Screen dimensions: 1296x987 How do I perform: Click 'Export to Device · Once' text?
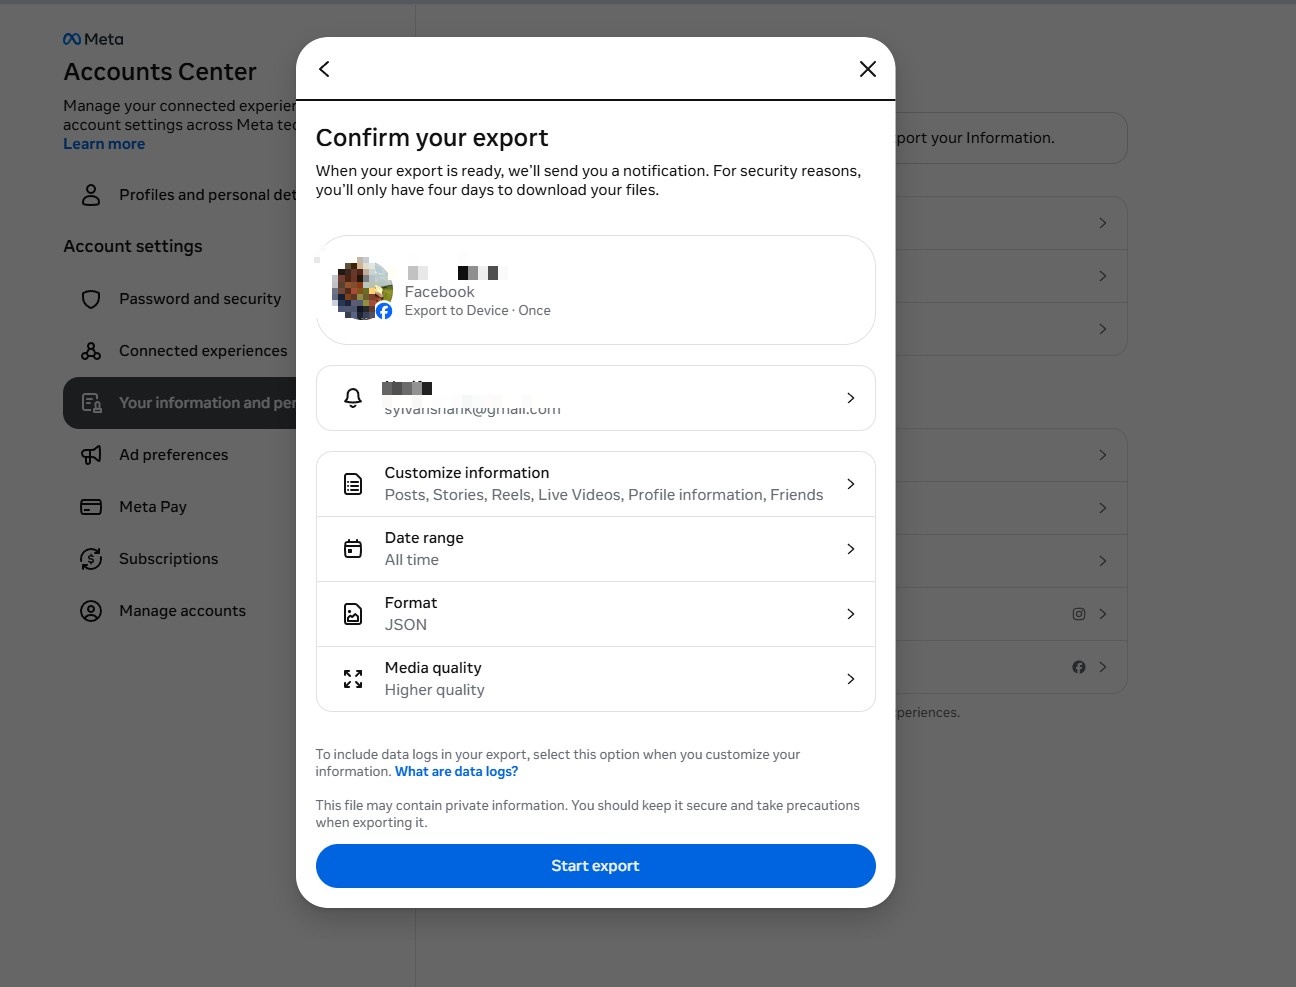(x=478, y=311)
